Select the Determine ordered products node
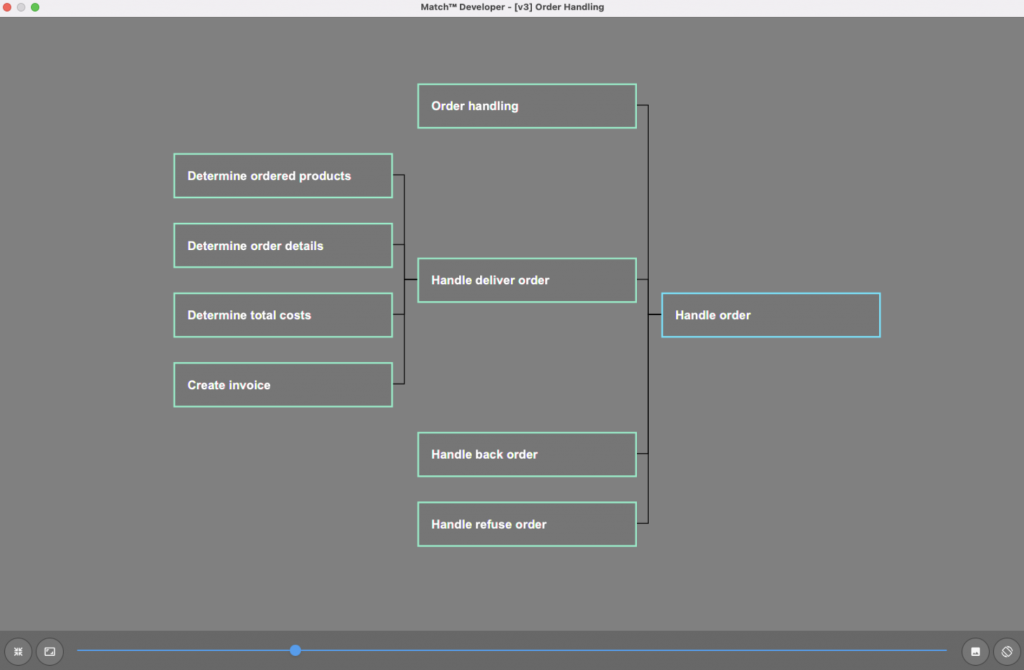Screen dimensions: 1024x670 [282, 176]
